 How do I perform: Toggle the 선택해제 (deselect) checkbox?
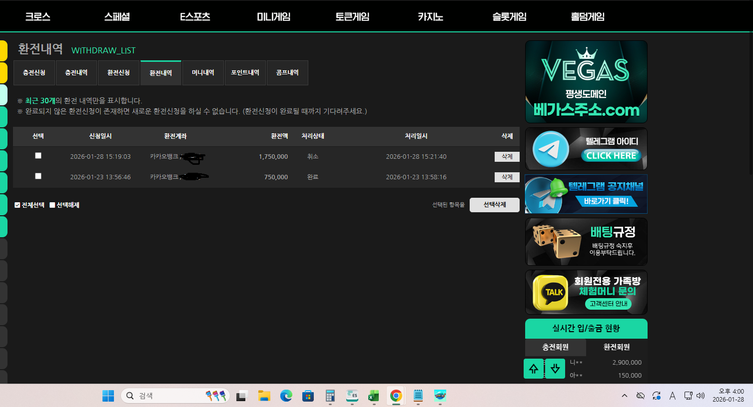54,204
